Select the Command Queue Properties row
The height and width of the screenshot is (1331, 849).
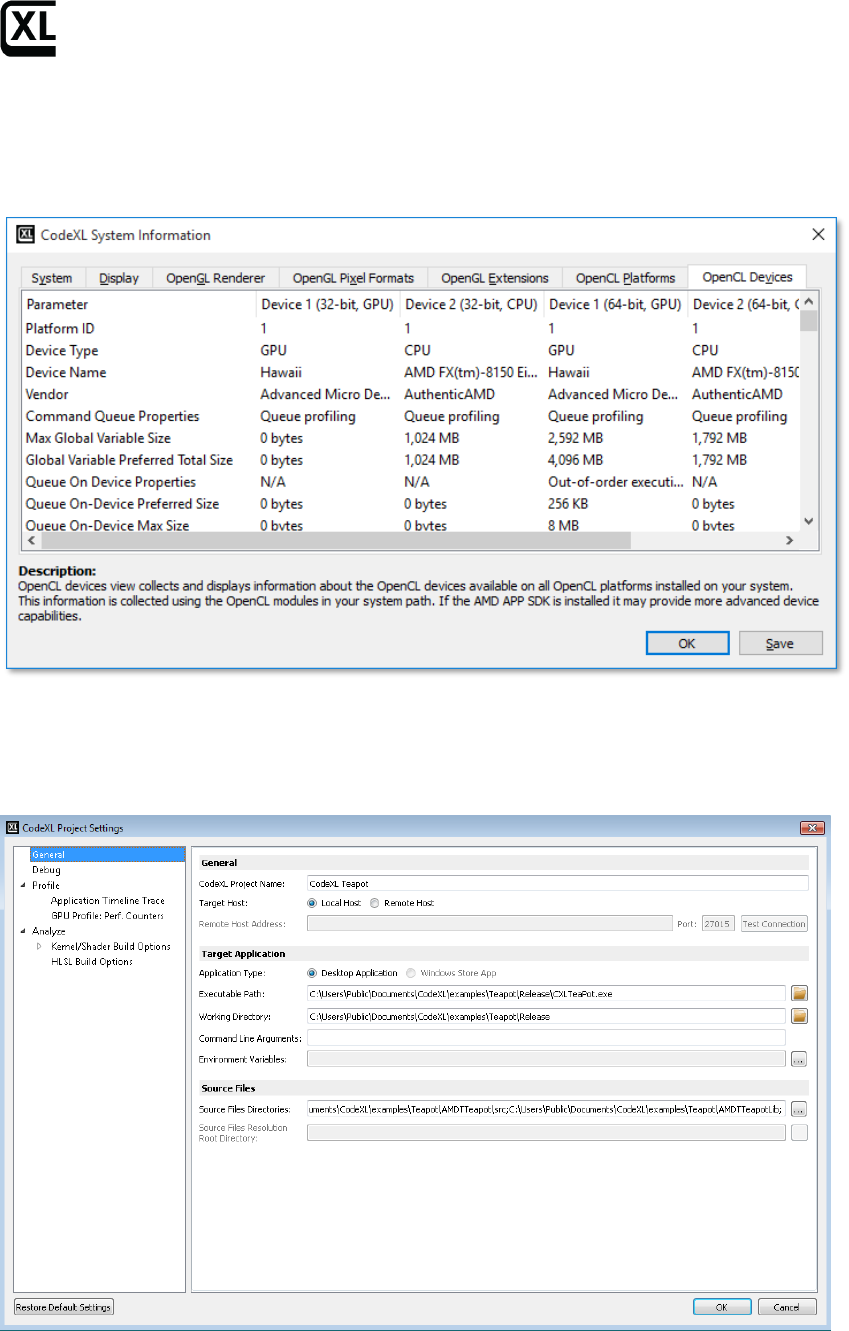tap(411, 416)
